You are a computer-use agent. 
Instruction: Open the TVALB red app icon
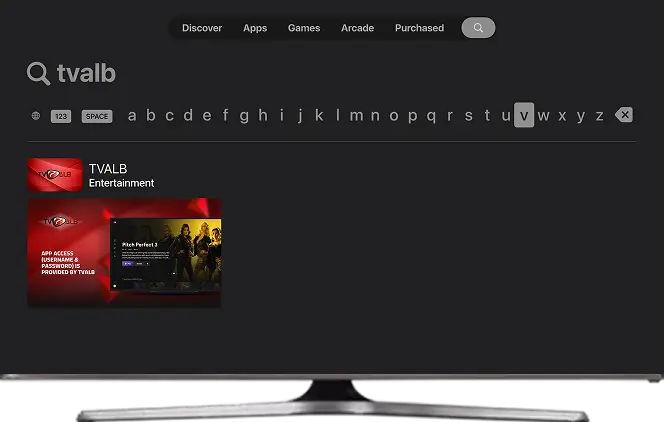(x=55, y=175)
